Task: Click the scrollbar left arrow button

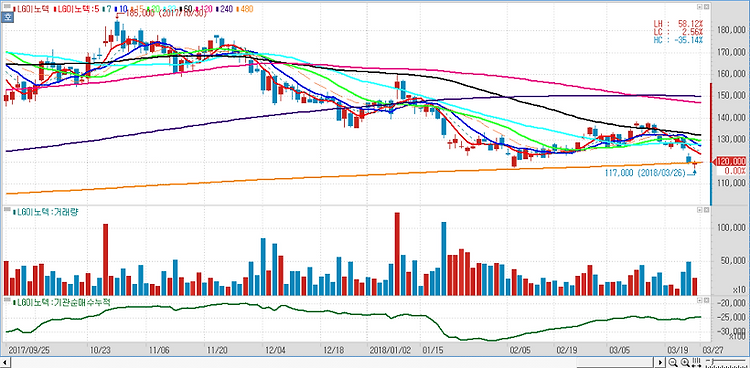Action: coord(5,362)
